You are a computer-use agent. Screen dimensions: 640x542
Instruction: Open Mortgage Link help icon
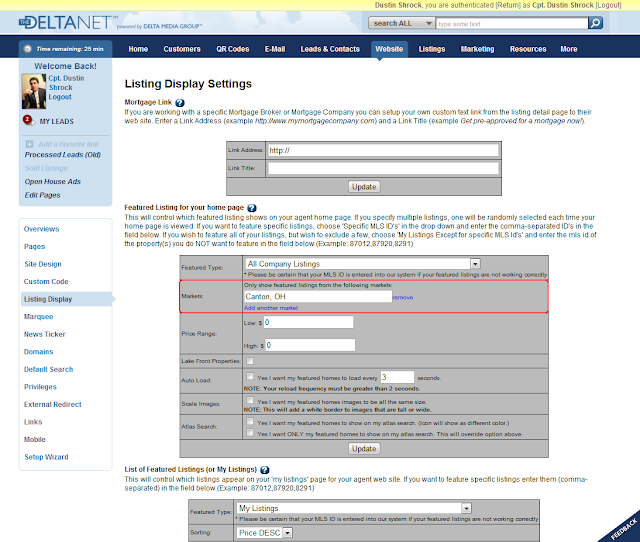(x=180, y=103)
